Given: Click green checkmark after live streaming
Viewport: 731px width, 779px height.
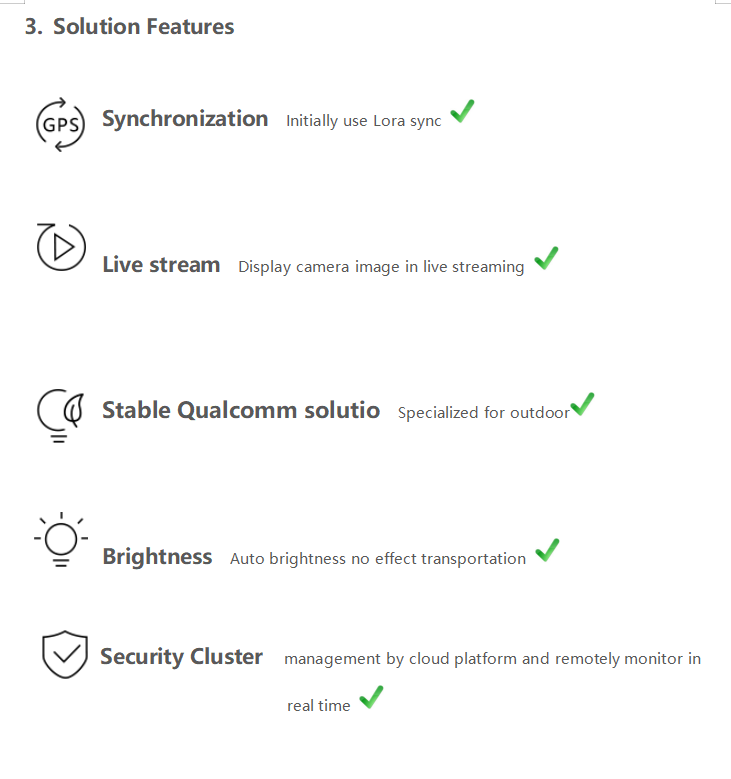Looking at the screenshot, I should pyautogui.click(x=546, y=258).
